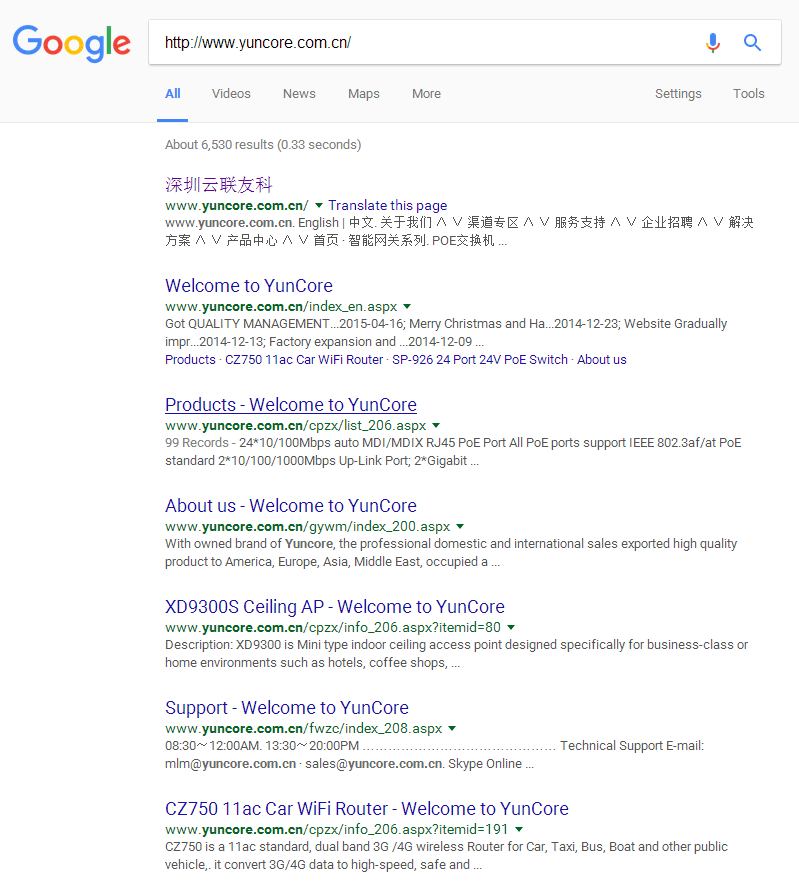Start voice search with microphone icon
Image resolution: width=799 pixels, height=885 pixels.
pos(713,42)
